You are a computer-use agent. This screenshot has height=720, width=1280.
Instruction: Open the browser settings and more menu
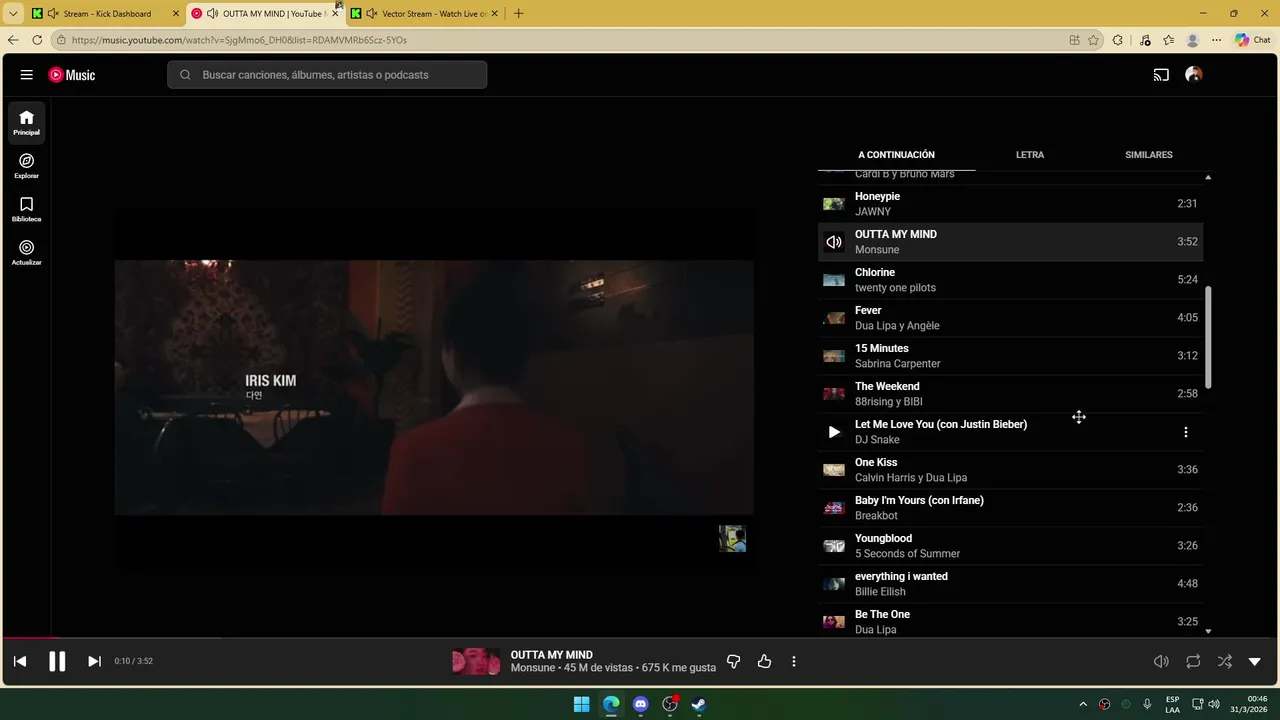tap(1217, 40)
